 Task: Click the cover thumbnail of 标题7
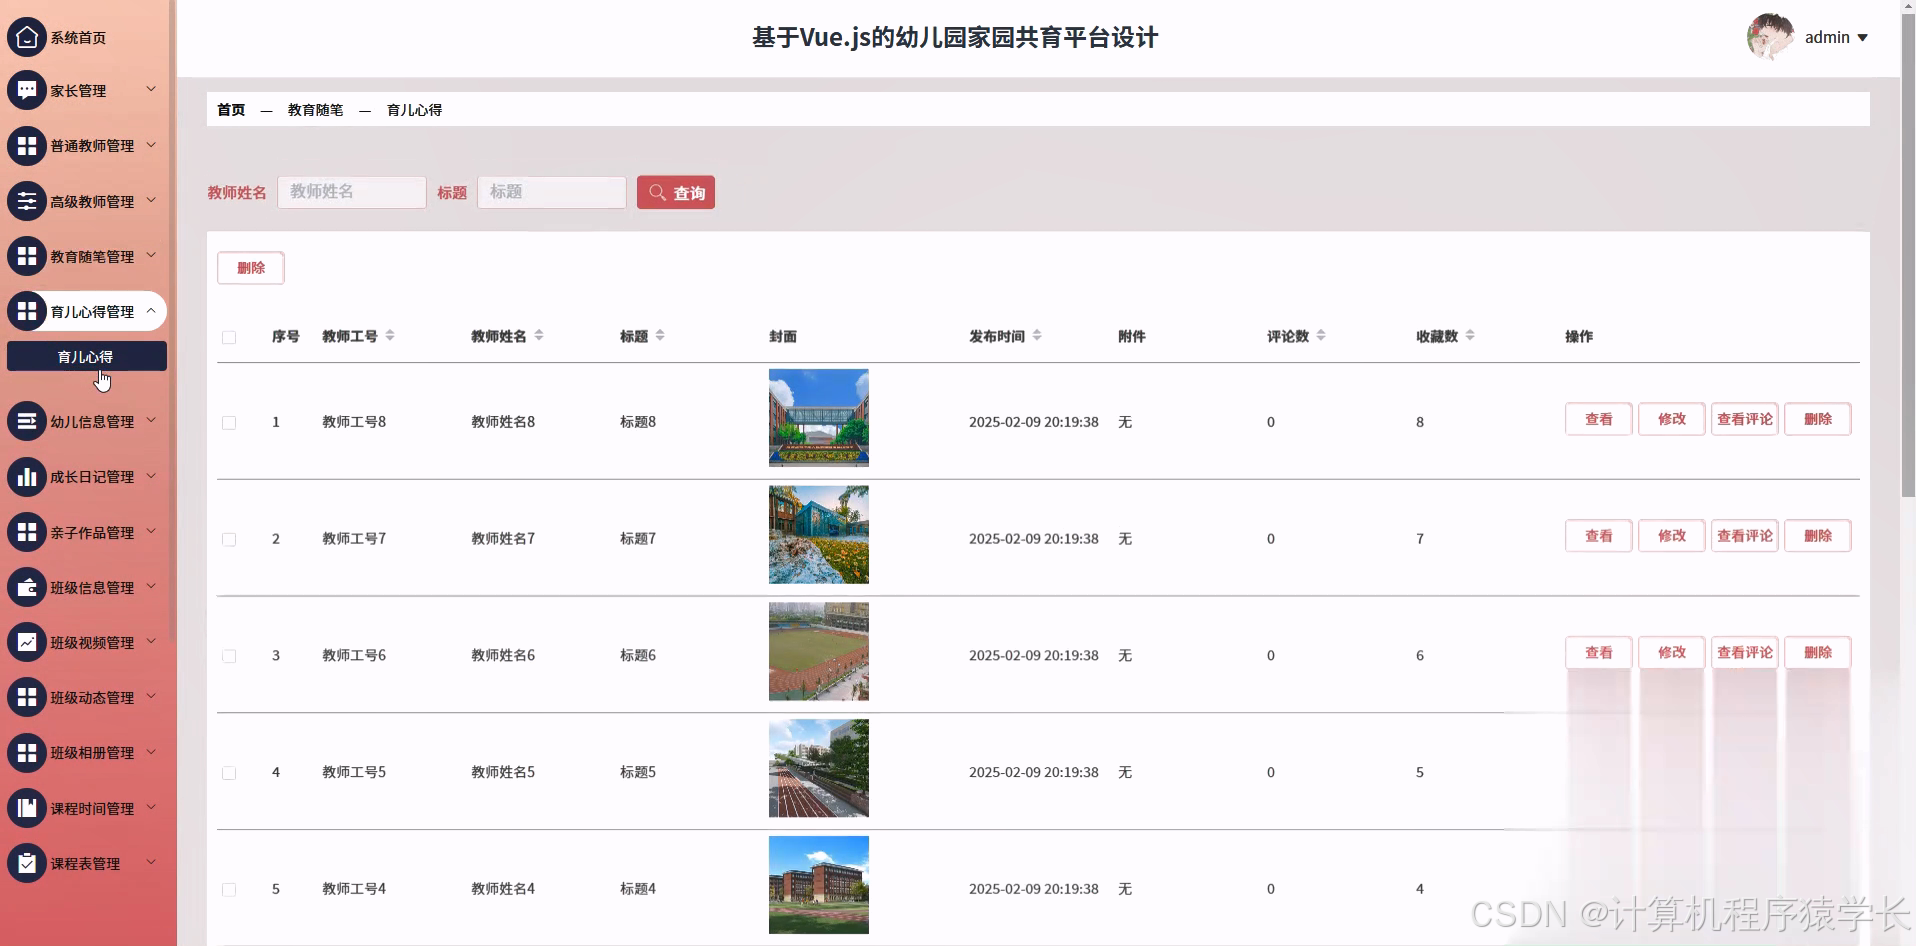click(818, 534)
